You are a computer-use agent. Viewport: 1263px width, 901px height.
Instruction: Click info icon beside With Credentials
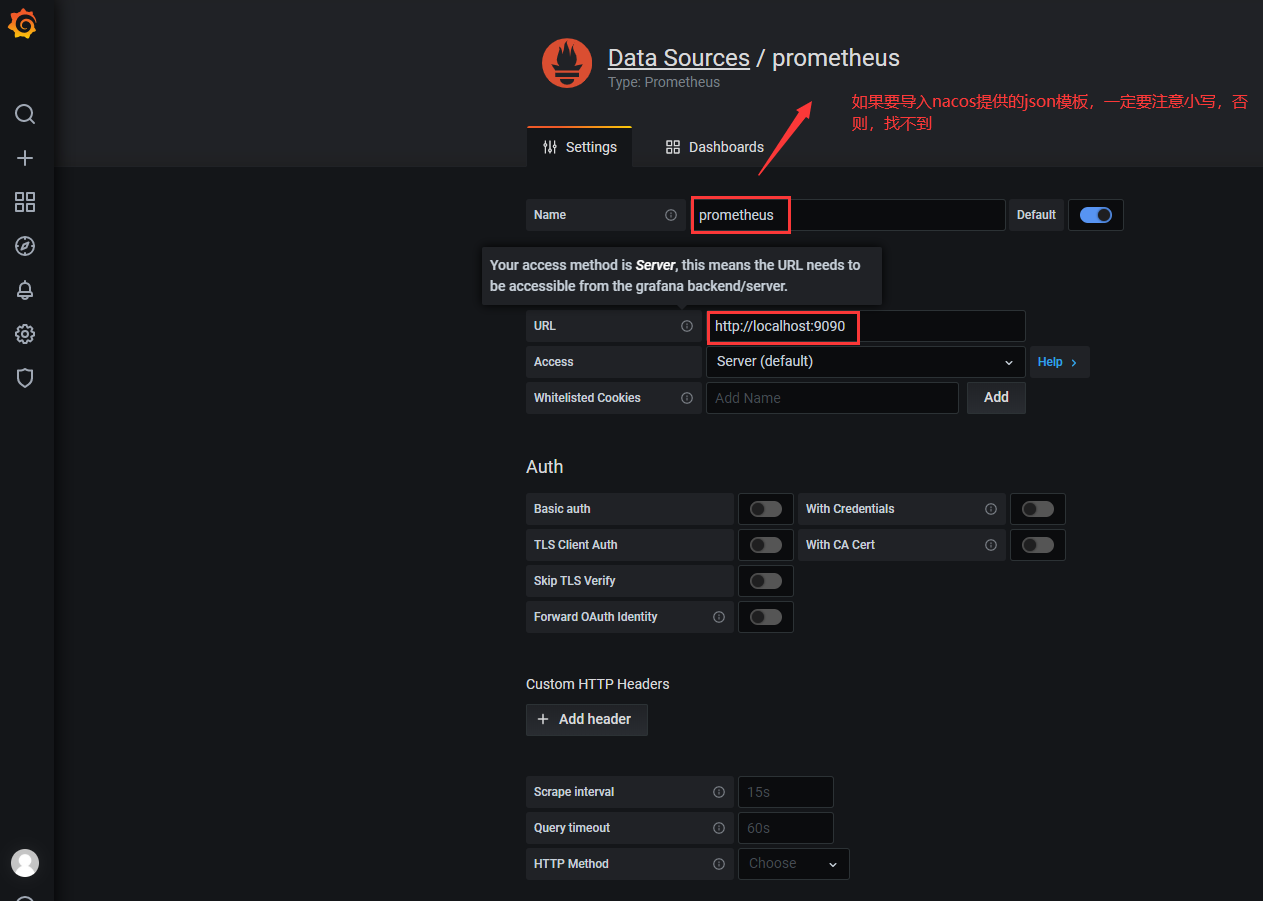[x=991, y=509]
